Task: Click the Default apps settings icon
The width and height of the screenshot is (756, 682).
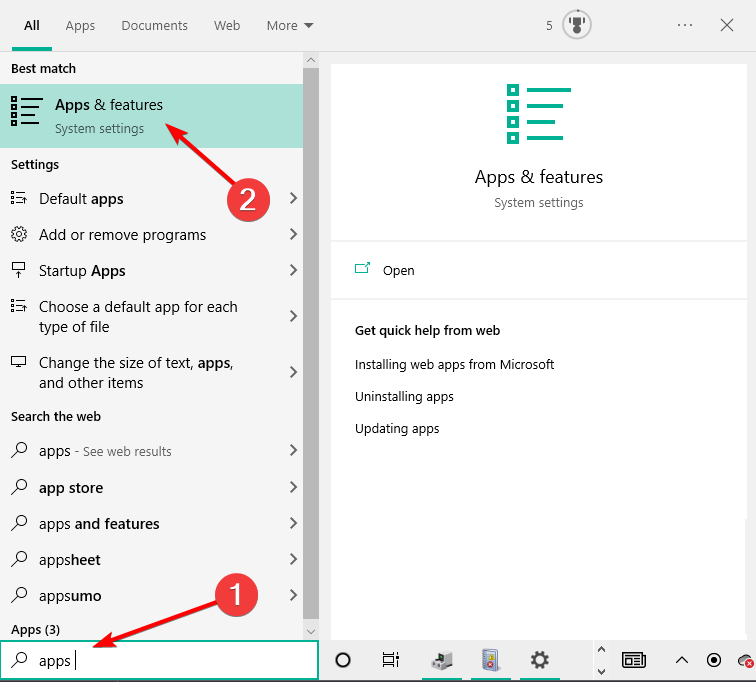Action: (19, 198)
